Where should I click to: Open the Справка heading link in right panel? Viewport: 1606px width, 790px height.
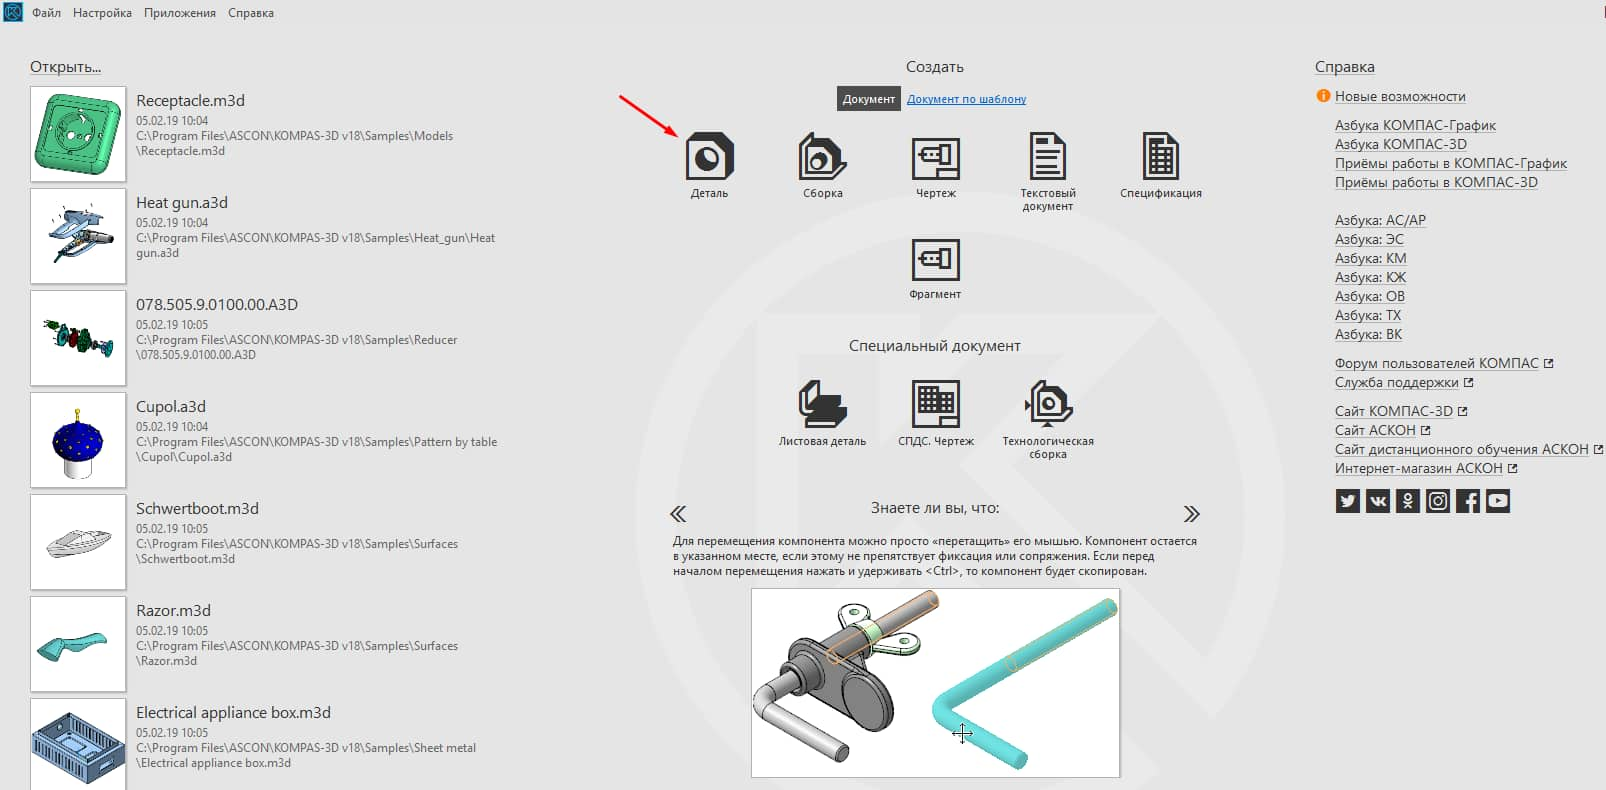pyautogui.click(x=1344, y=67)
